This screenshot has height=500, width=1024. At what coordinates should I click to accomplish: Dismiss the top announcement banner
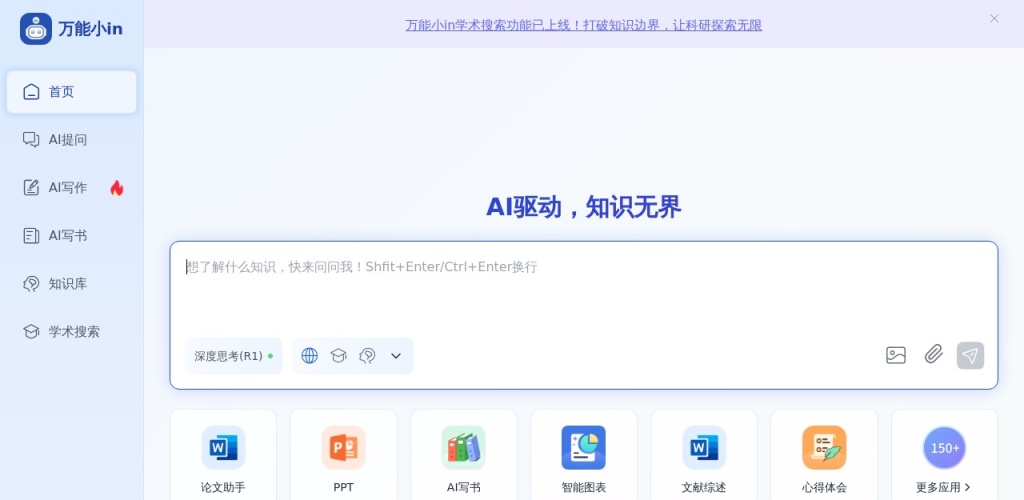coord(994,18)
